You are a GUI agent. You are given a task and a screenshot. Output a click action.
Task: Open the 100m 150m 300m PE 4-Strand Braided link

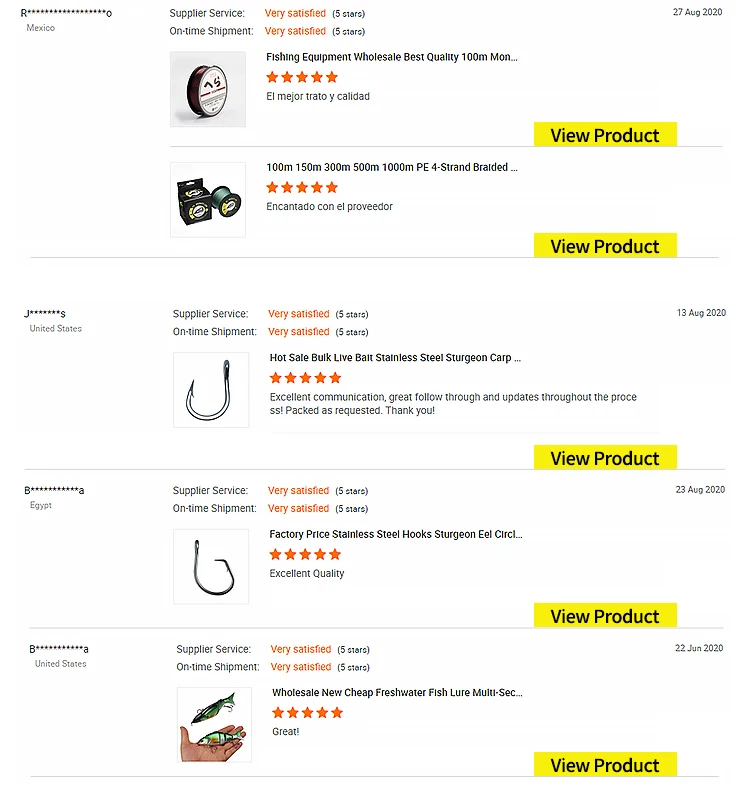[392, 168]
